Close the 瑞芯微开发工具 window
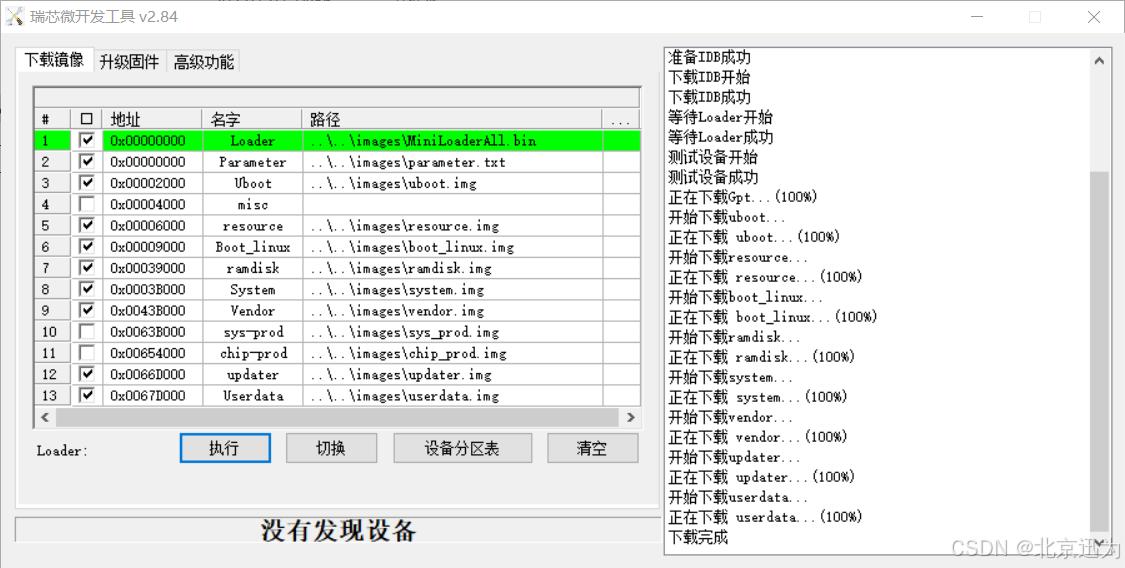Screen dimensions: 1125x568 pyautogui.click(x=1094, y=16)
